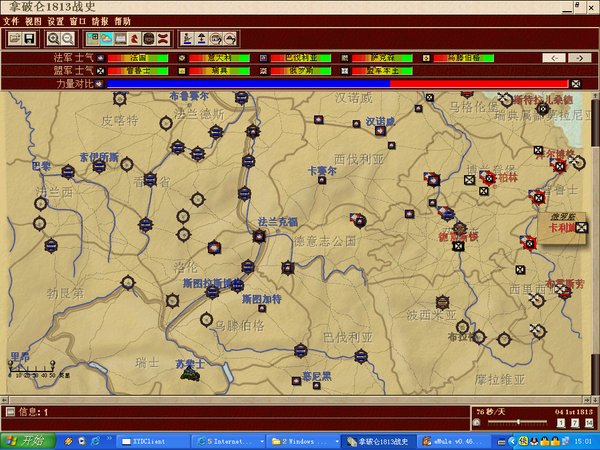The width and height of the screenshot is (600, 450).
Task: Click the left arrow morale scroll button
Action: [x=554, y=59]
